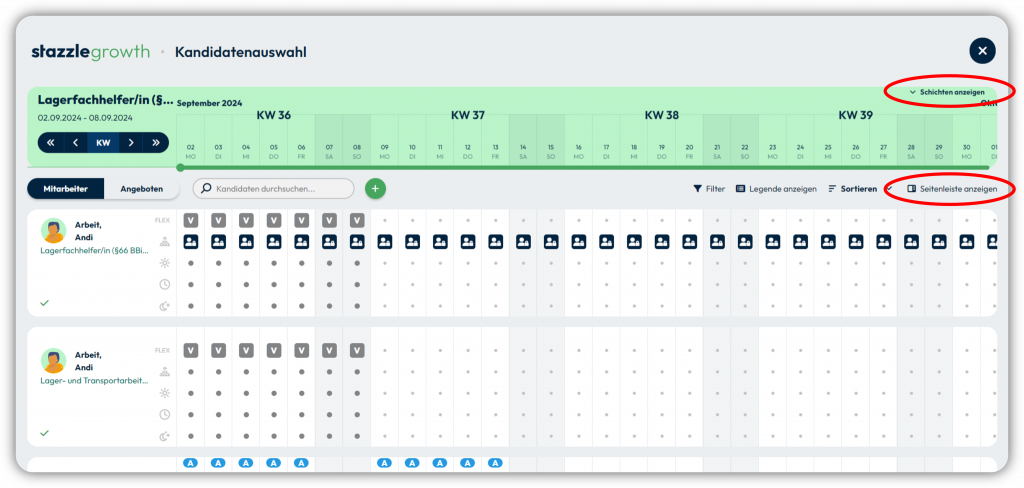Click the V badge on 07 SA in the Lager- und Transportarbeit row
1024x488 pixels.
click(329, 351)
